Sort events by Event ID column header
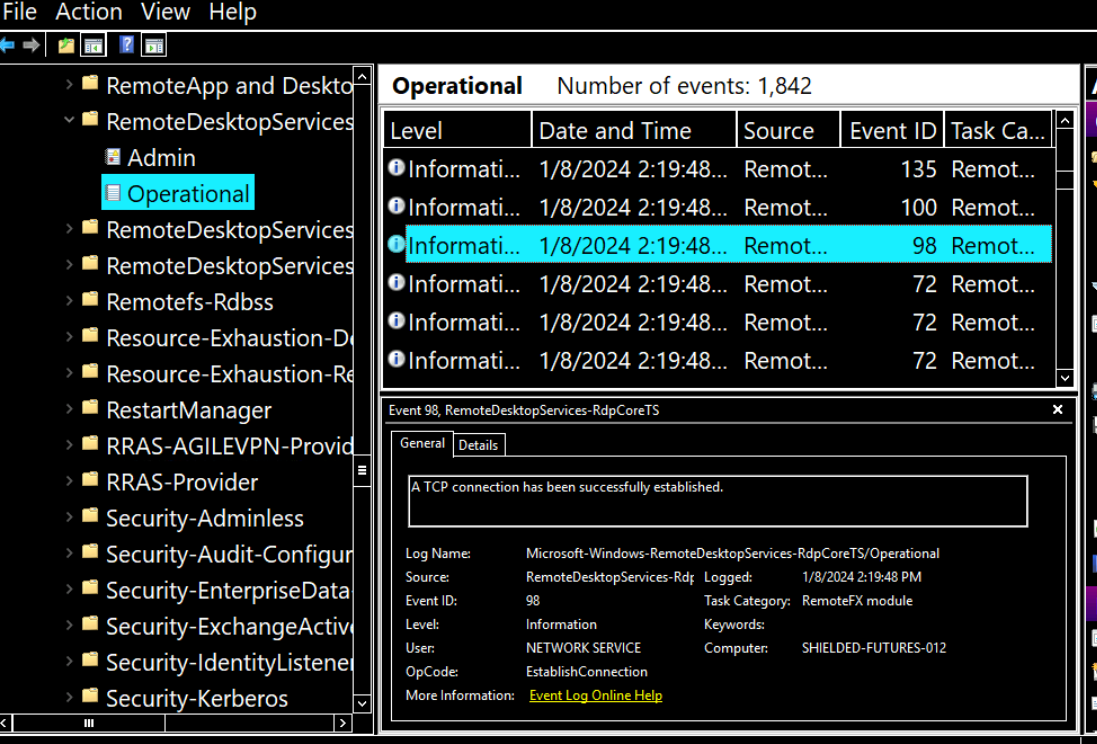Viewport: 1097px width, 744px height. (x=892, y=131)
